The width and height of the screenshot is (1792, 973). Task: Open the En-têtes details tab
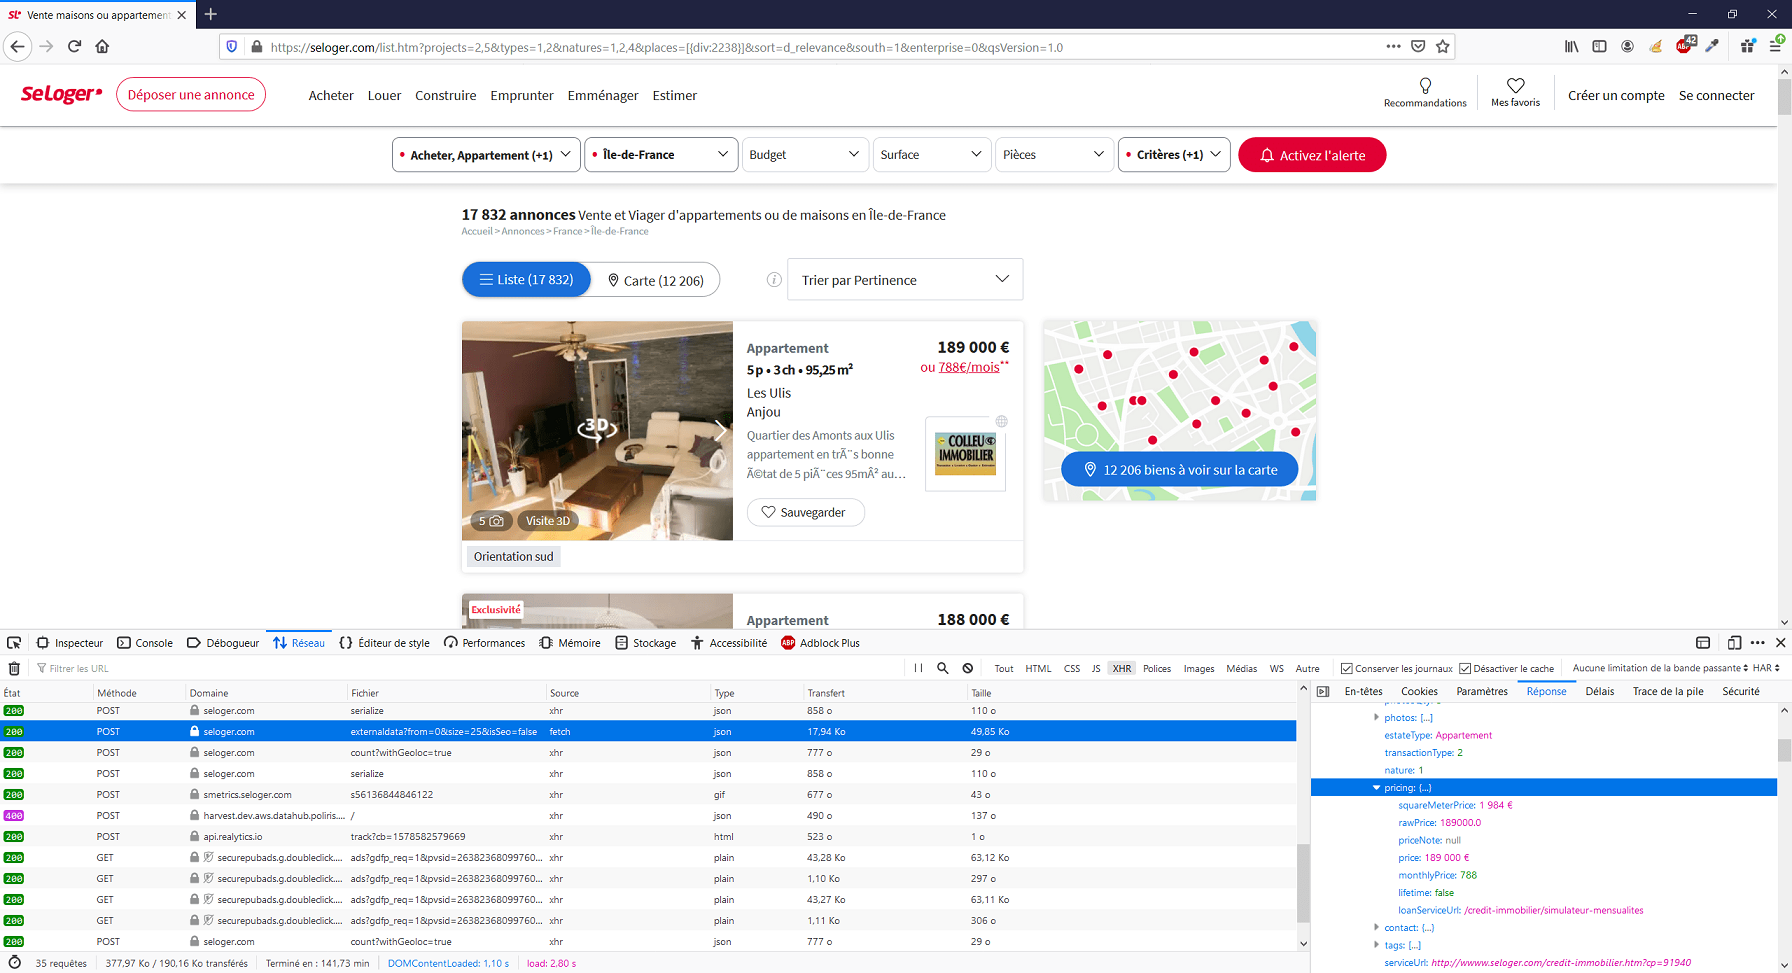point(1363,691)
